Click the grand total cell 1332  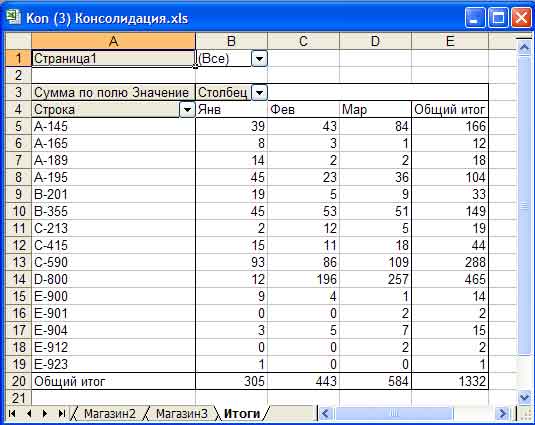[x=450, y=381]
